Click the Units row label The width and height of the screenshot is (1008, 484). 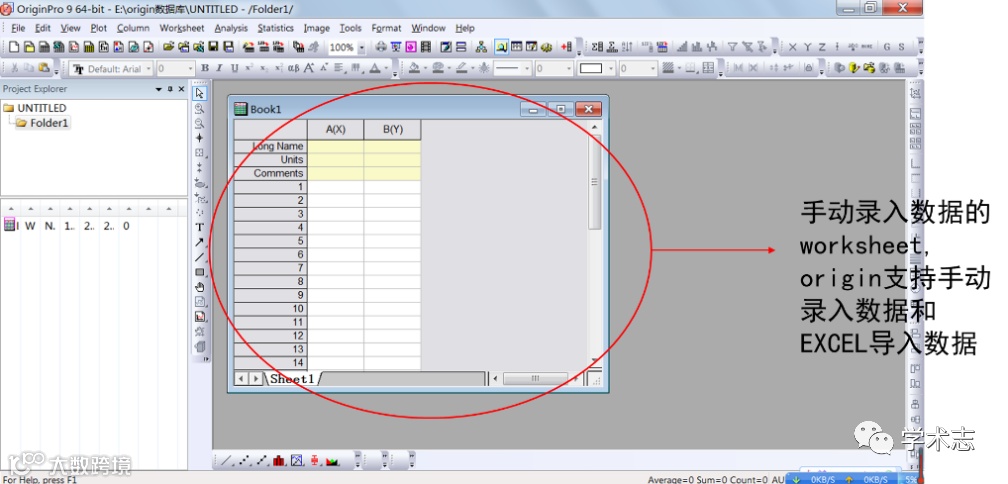pos(271,160)
